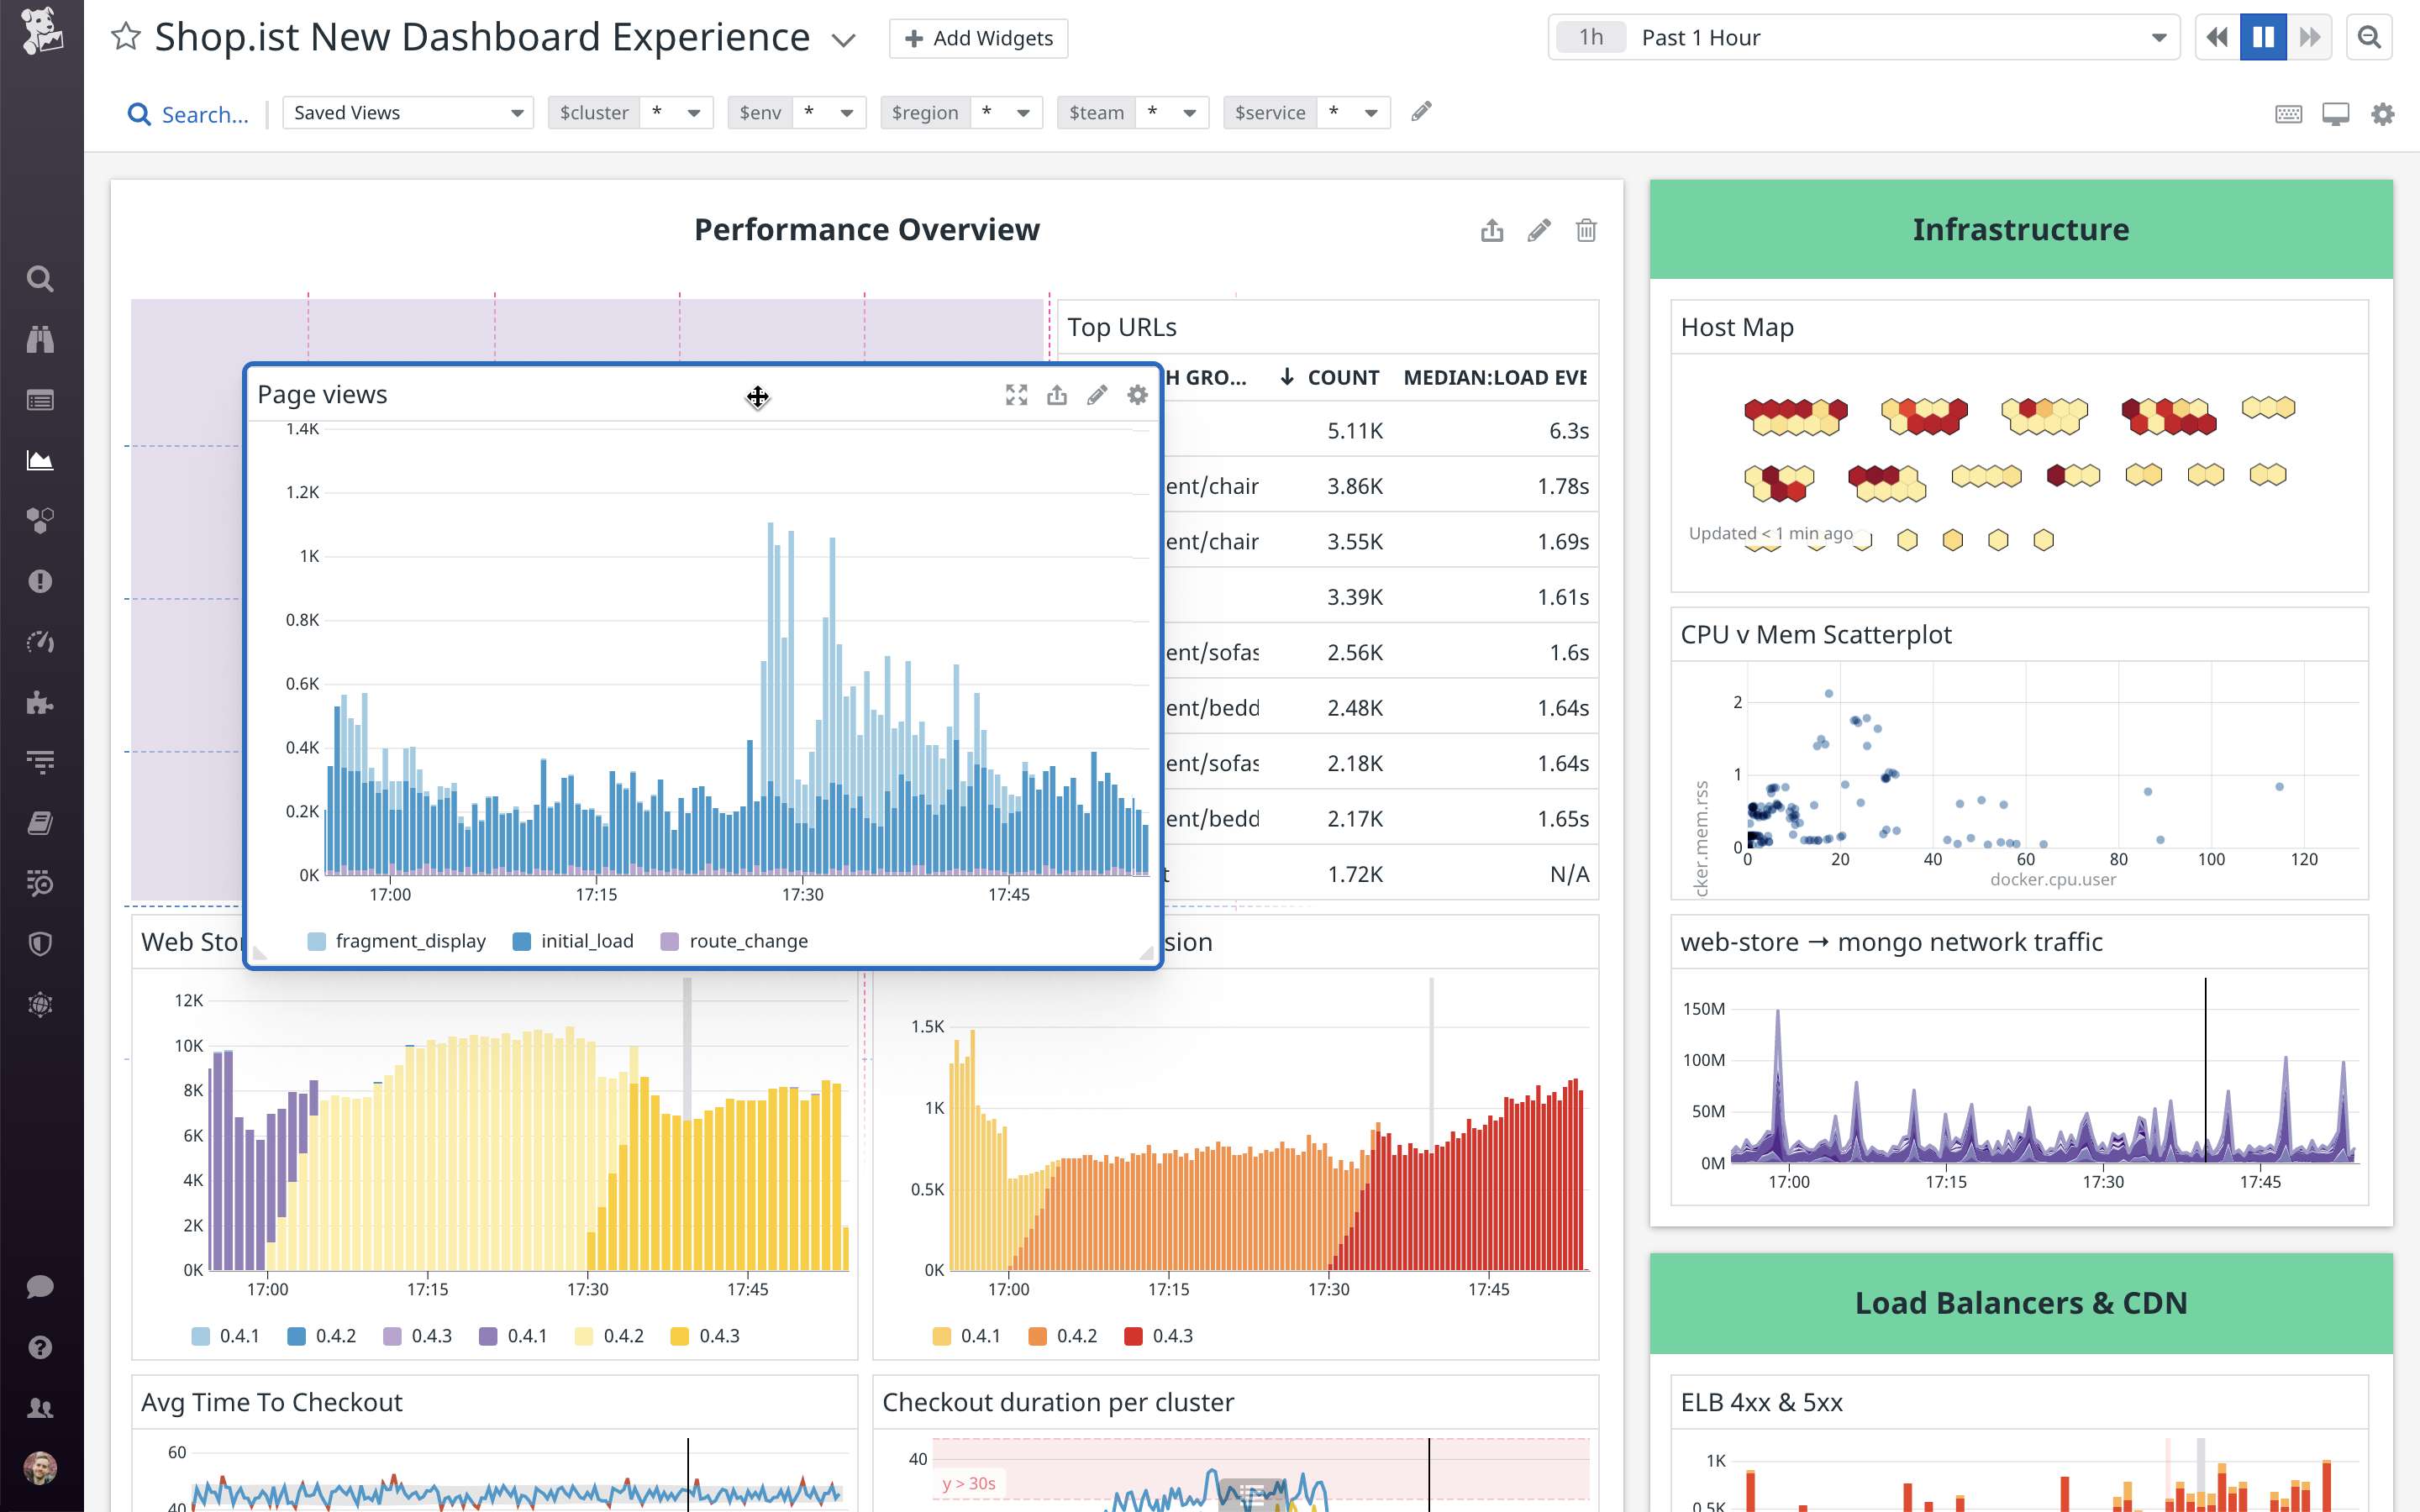Open the Page views widget settings gear

pos(1137,395)
